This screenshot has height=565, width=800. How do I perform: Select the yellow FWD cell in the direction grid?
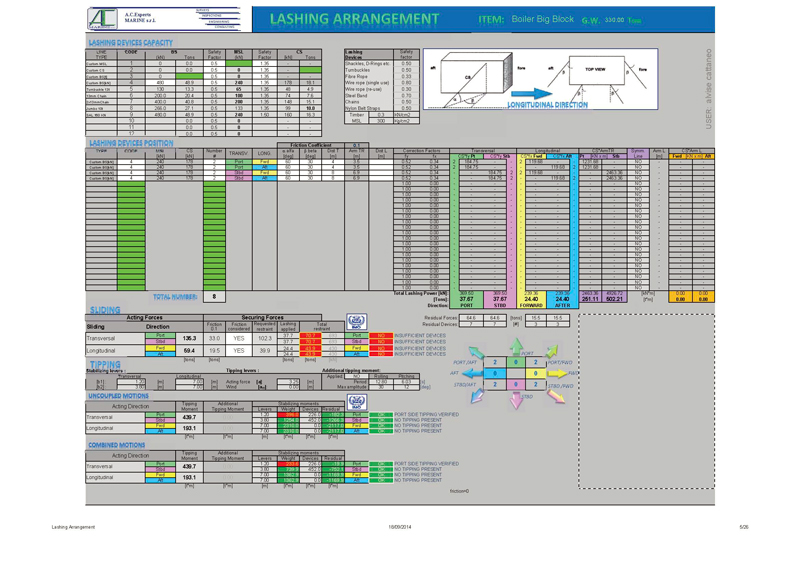point(536,374)
